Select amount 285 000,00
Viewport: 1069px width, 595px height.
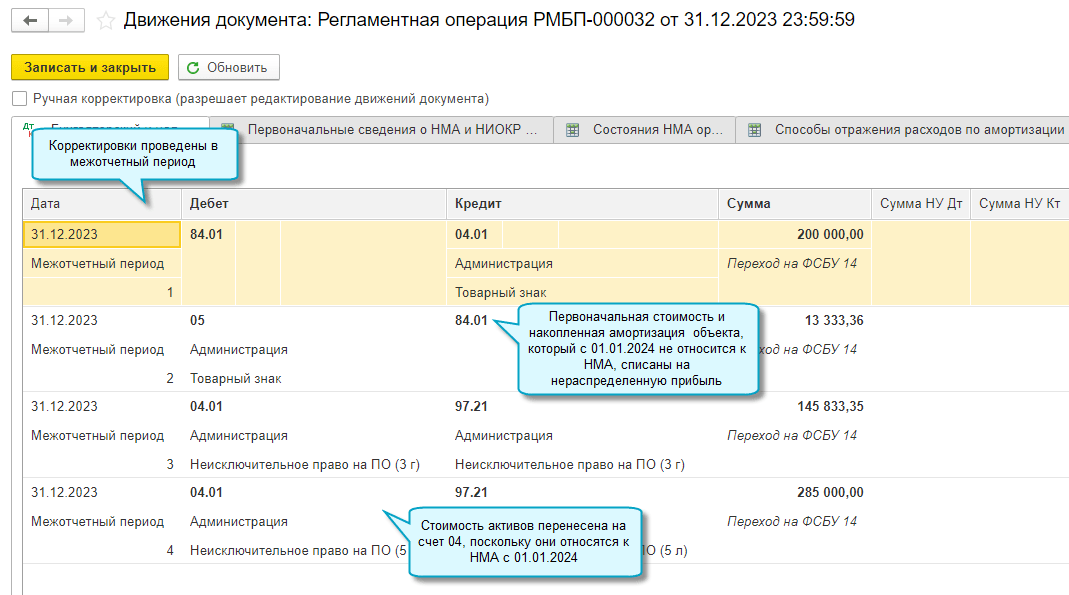(830, 492)
